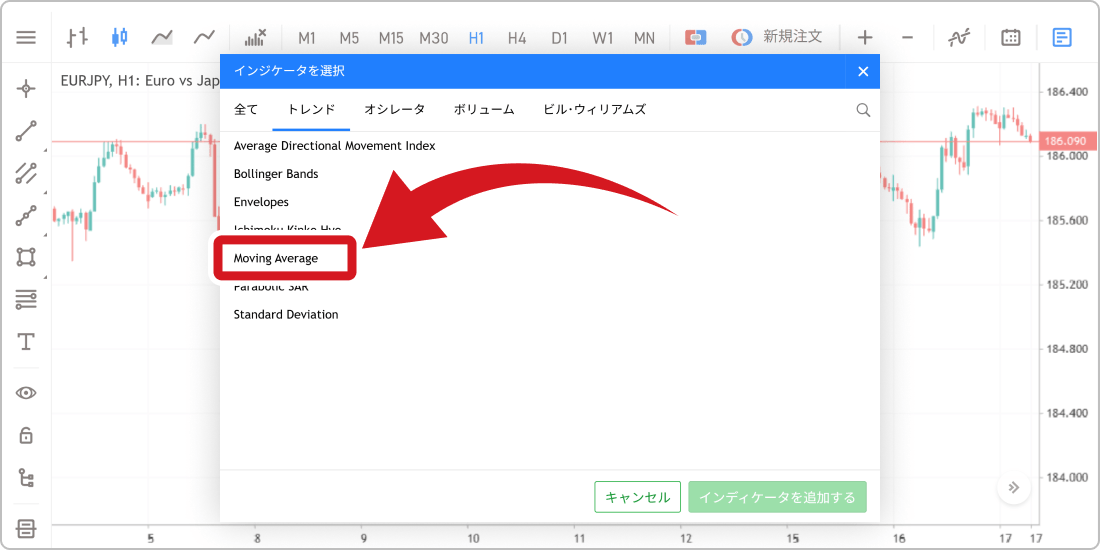Switch to the 全て tab
This screenshot has width=1100, height=550.
(x=246, y=109)
